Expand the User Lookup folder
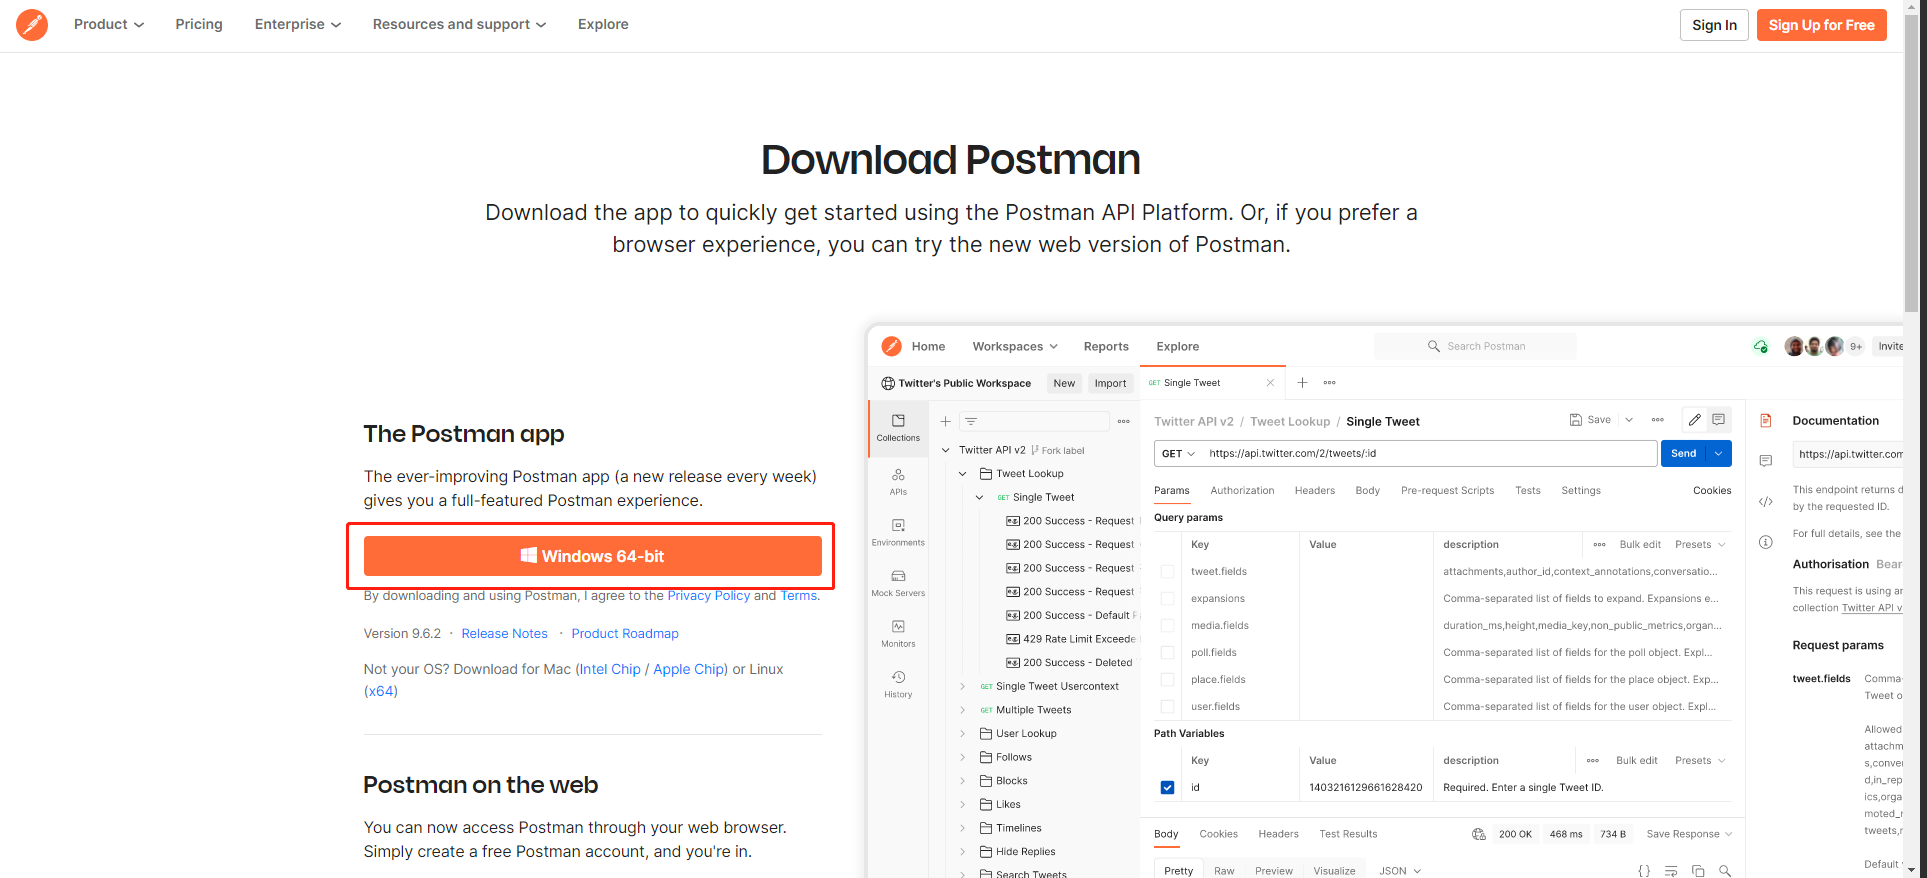 [x=962, y=734]
